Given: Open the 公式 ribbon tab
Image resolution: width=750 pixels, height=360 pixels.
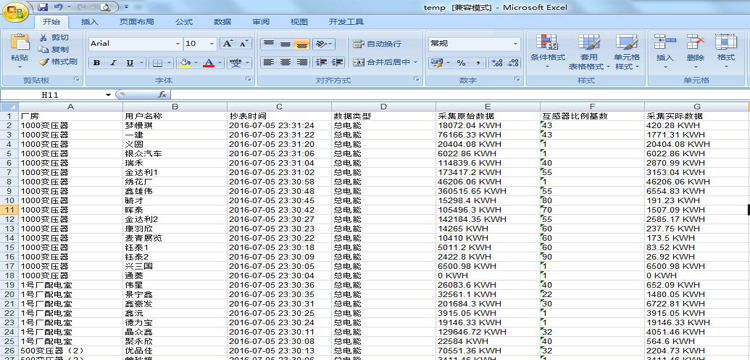Looking at the screenshot, I should [184, 22].
